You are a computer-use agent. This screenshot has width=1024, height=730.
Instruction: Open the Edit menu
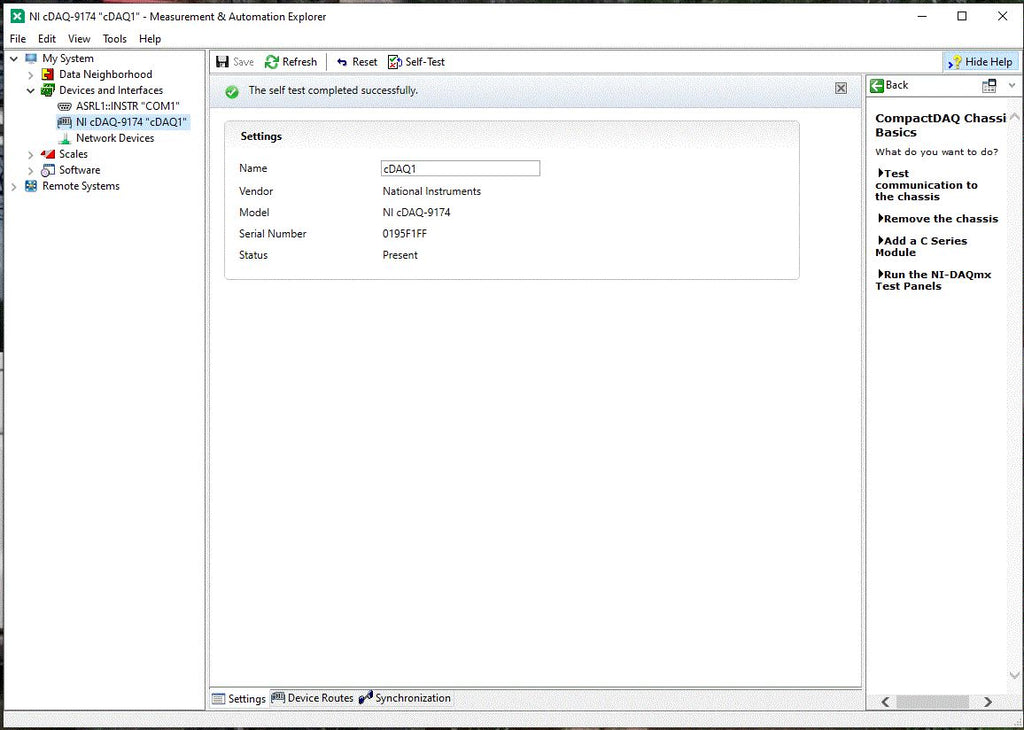[x=46, y=39]
